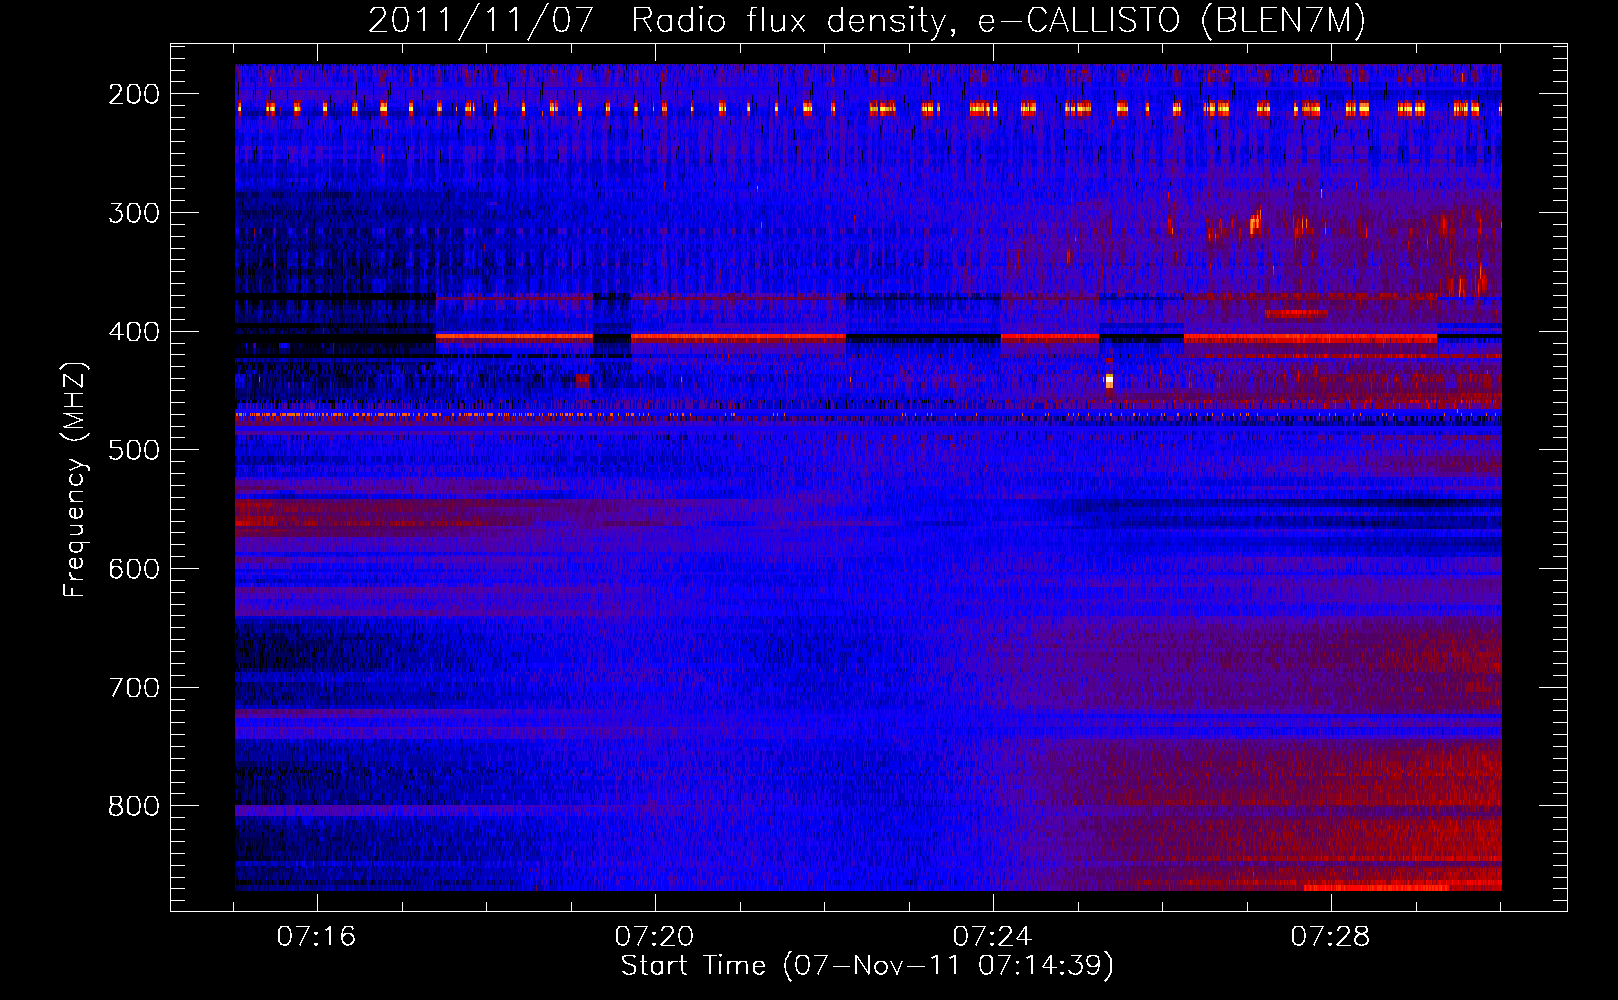
Task: Click the 700 frequency tick label
Action: [134, 688]
